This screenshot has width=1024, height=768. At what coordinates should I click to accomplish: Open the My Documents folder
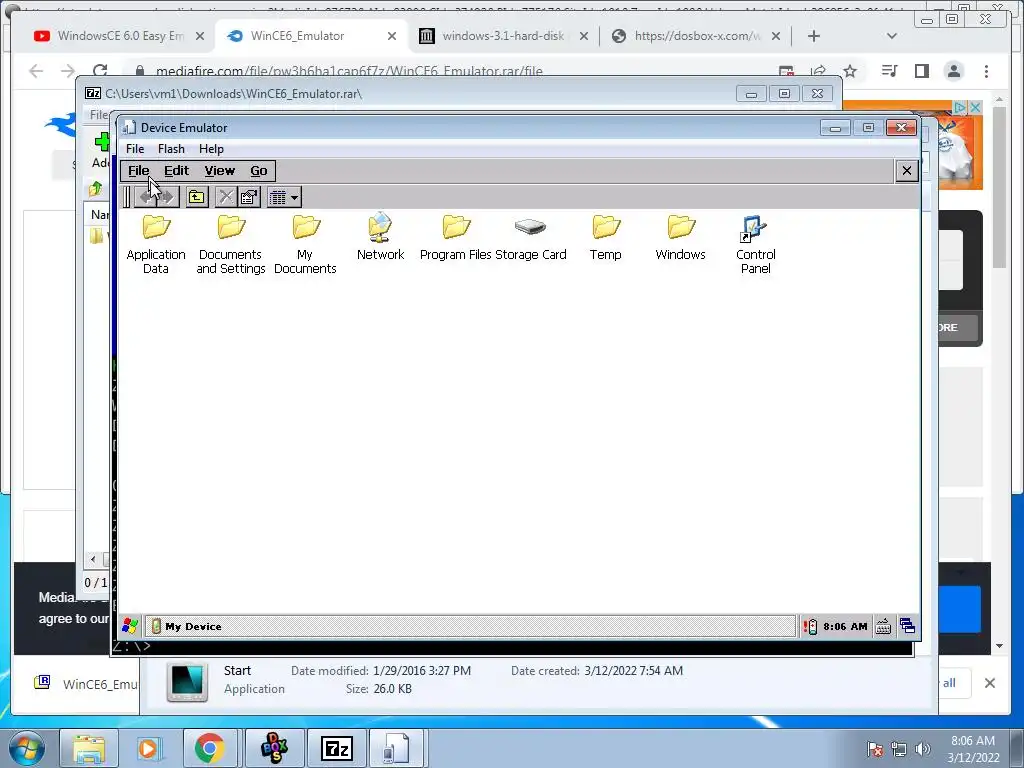coord(305,244)
